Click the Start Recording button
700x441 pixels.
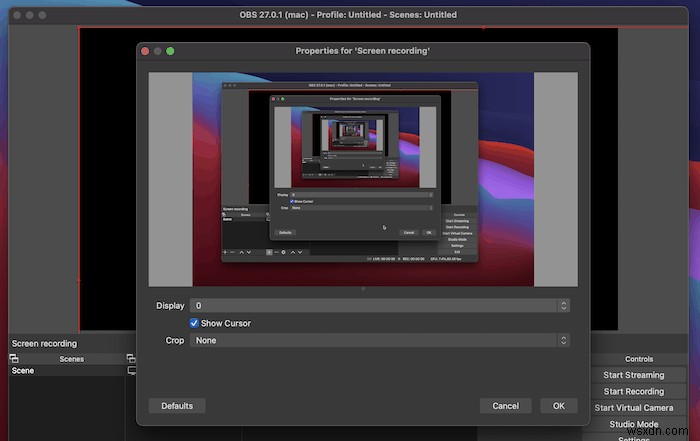tap(633, 391)
